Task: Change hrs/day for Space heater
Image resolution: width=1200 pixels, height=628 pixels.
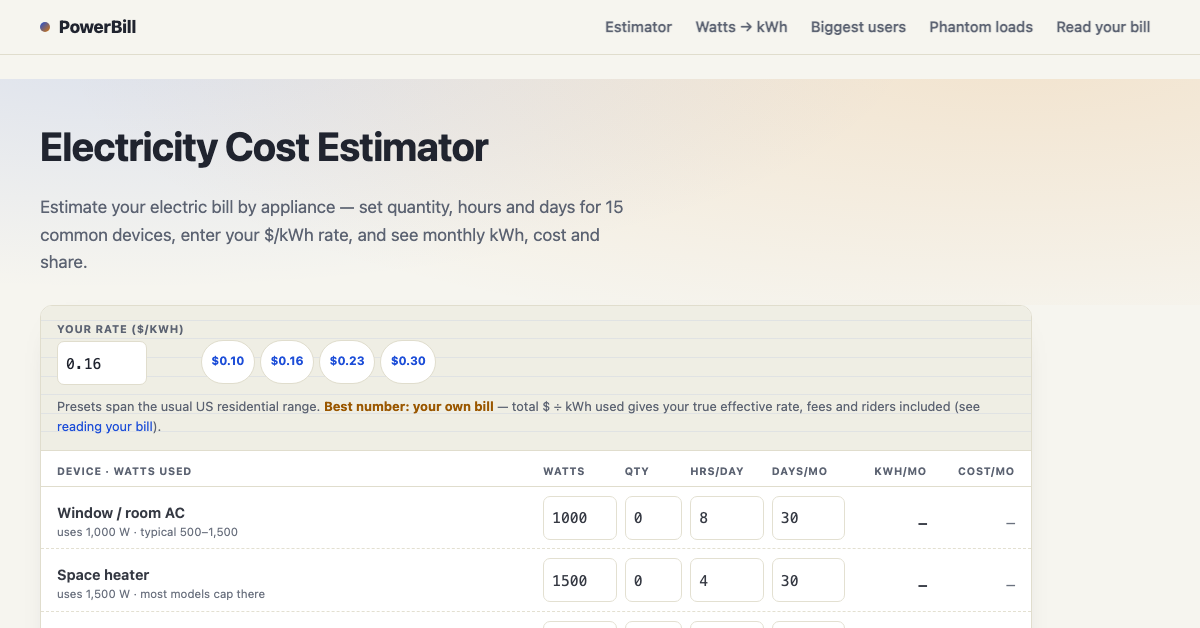Action: [727, 580]
